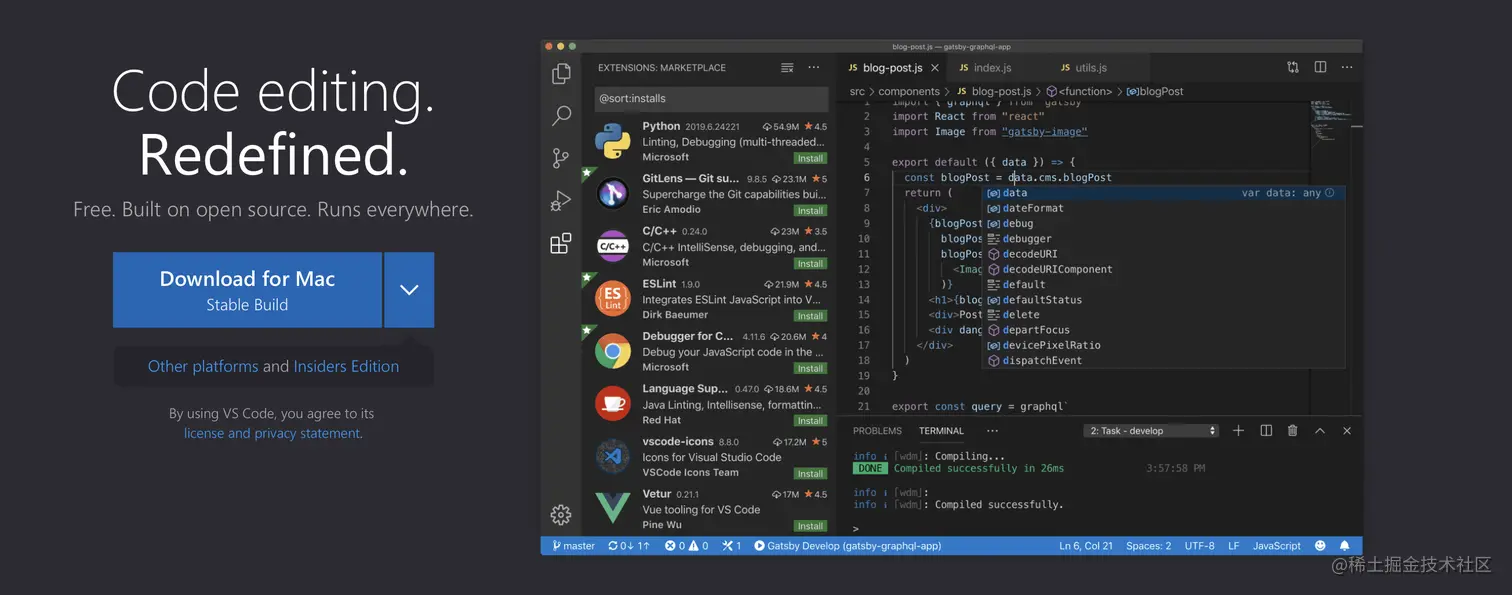Install the Debugger for Chrome extension
Image resolution: width=1512 pixels, height=595 pixels.
[x=810, y=368]
